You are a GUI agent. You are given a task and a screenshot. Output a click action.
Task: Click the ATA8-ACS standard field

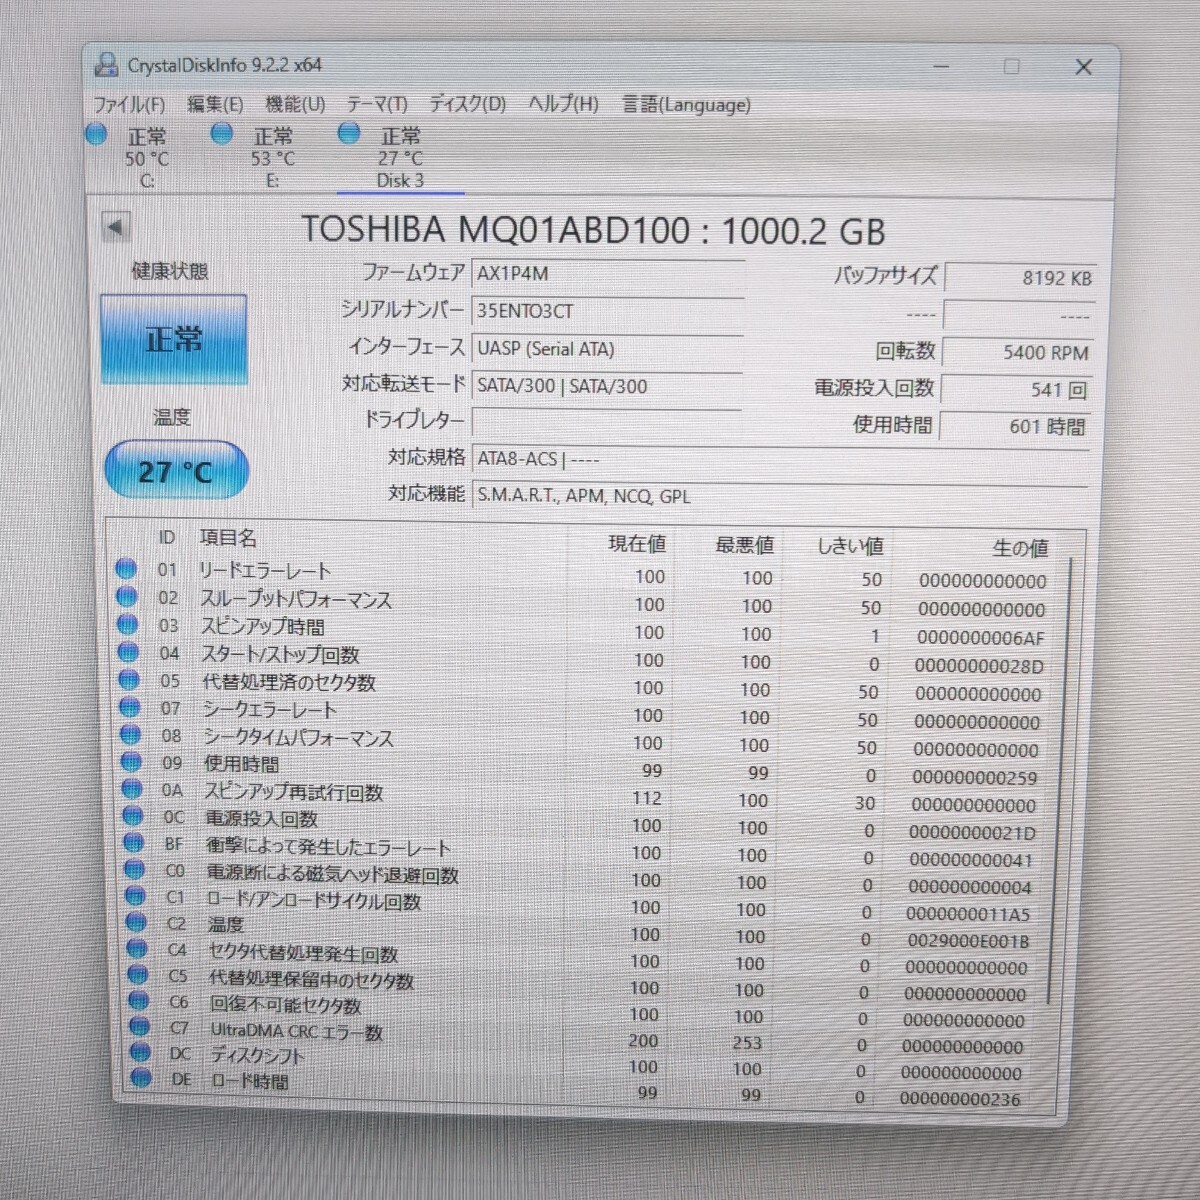(x=780, y=459)
